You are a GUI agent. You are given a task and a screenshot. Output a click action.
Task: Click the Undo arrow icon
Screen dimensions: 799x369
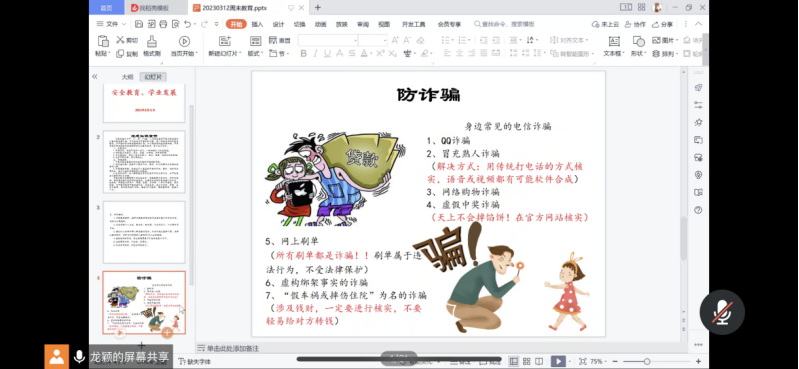pyautogui.click(x=188, y=24)
